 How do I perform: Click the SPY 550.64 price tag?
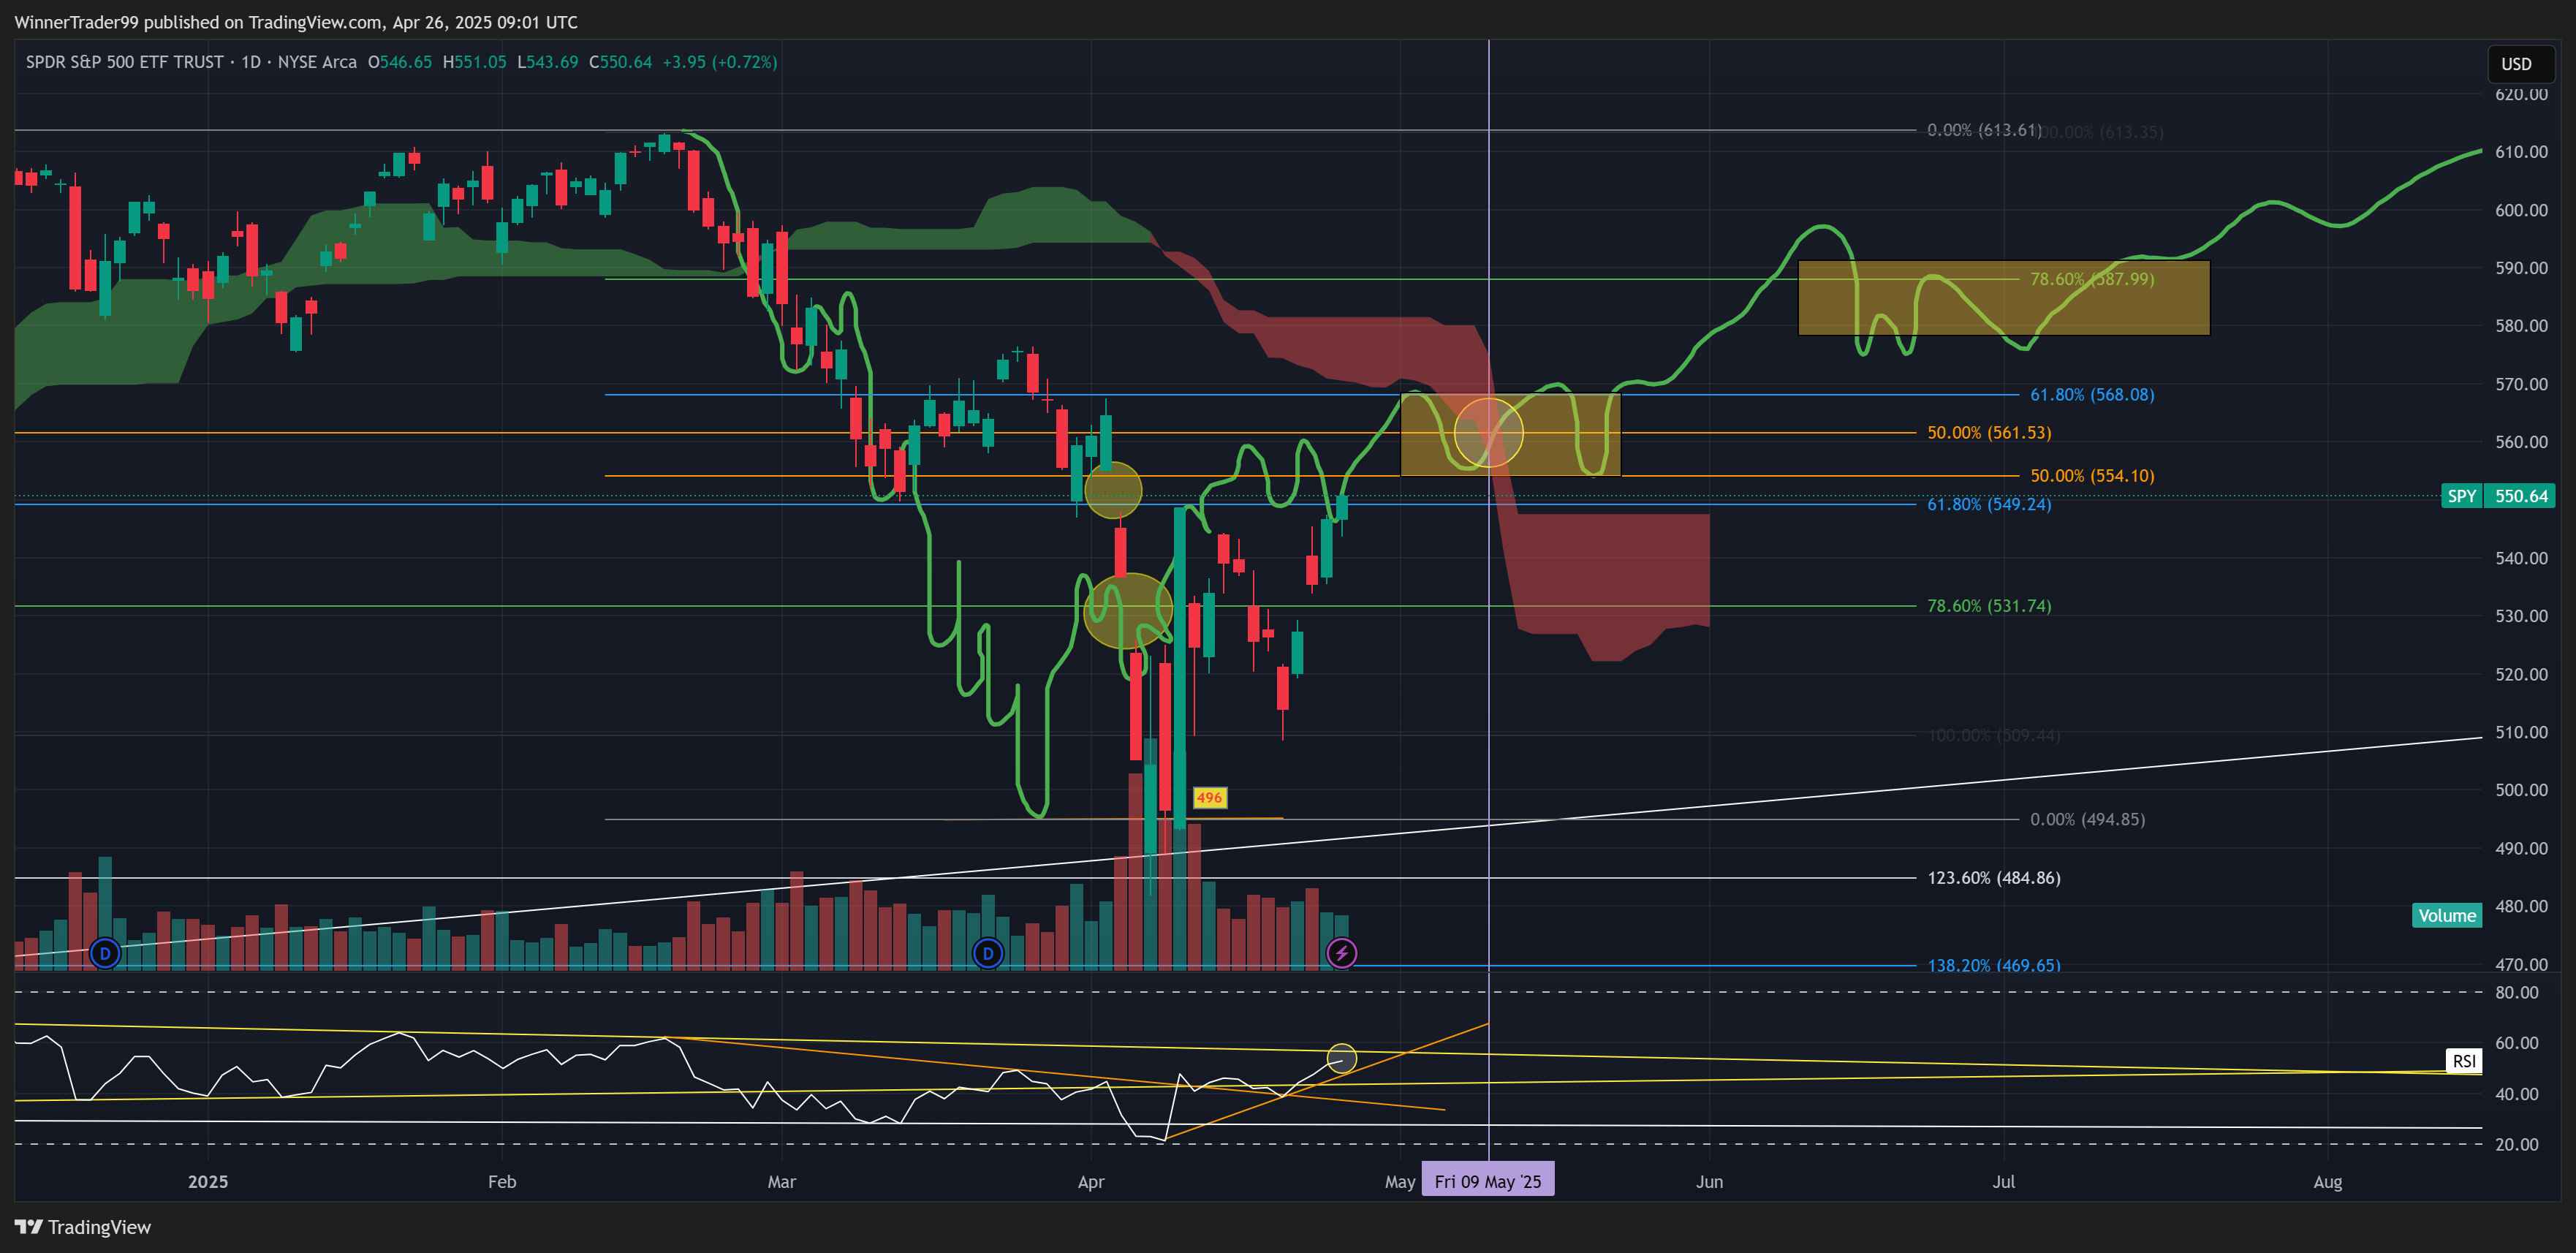click(2498, 496)
